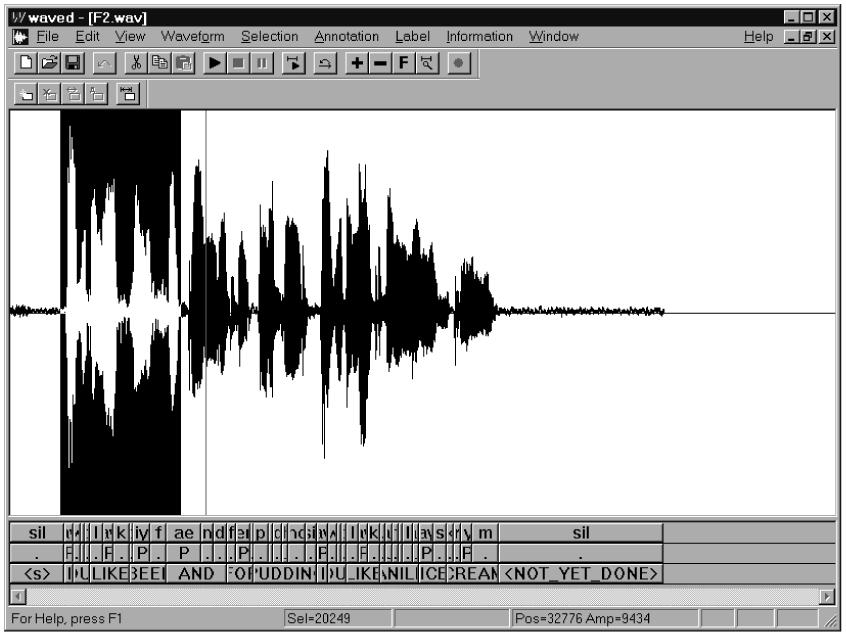
Task: Add a new annotation tier
Action: click(x=25, y=94)
